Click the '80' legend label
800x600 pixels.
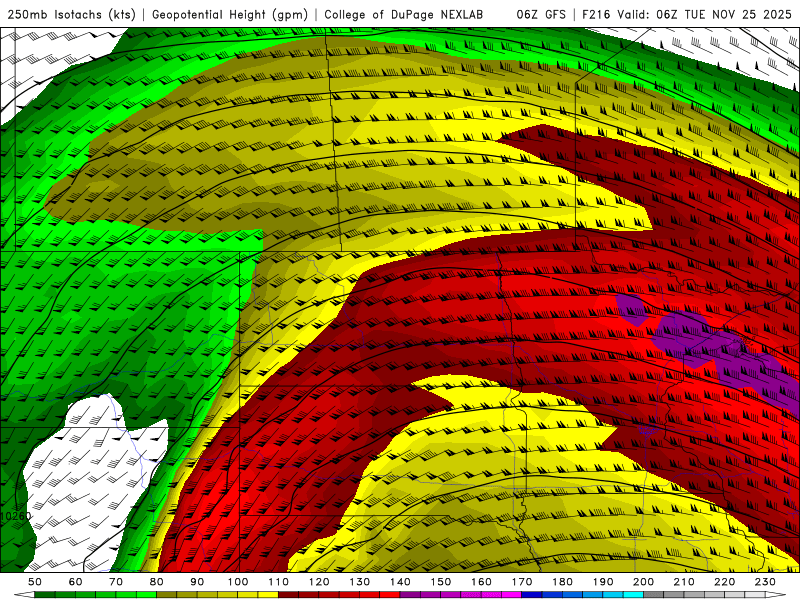(x=156, y=582)
